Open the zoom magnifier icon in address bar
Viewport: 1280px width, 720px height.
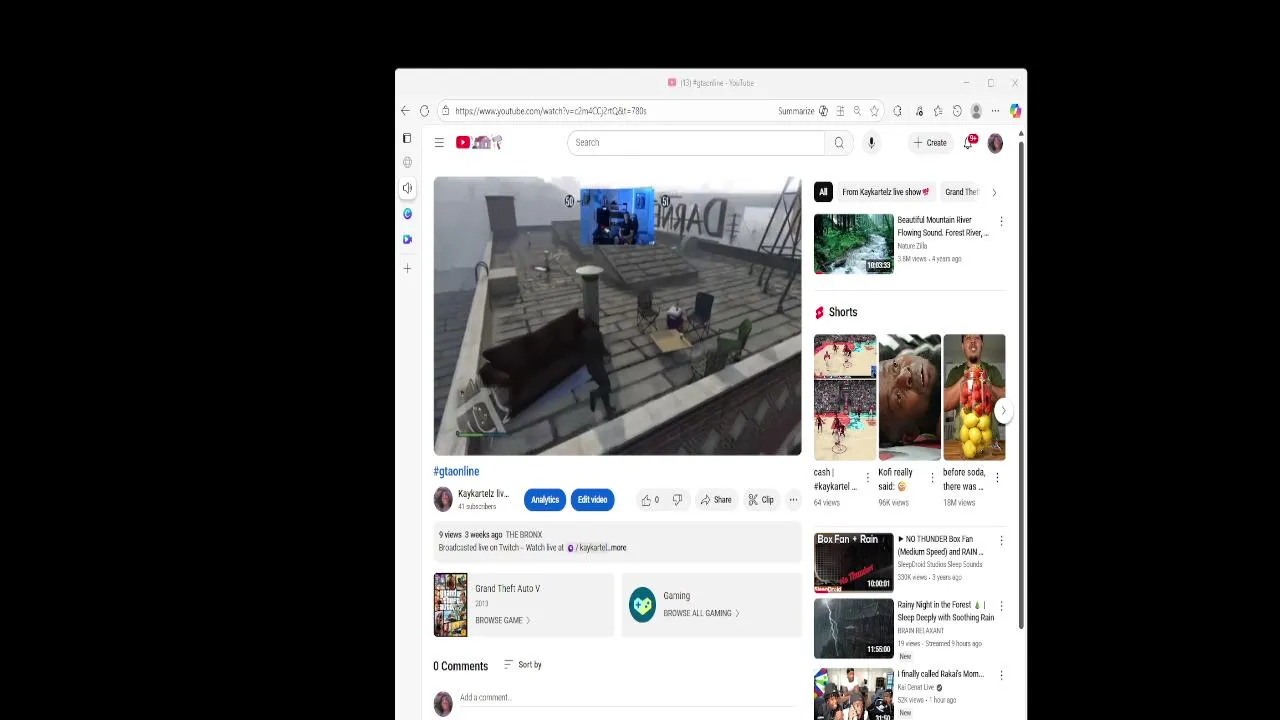pos(857,111)
